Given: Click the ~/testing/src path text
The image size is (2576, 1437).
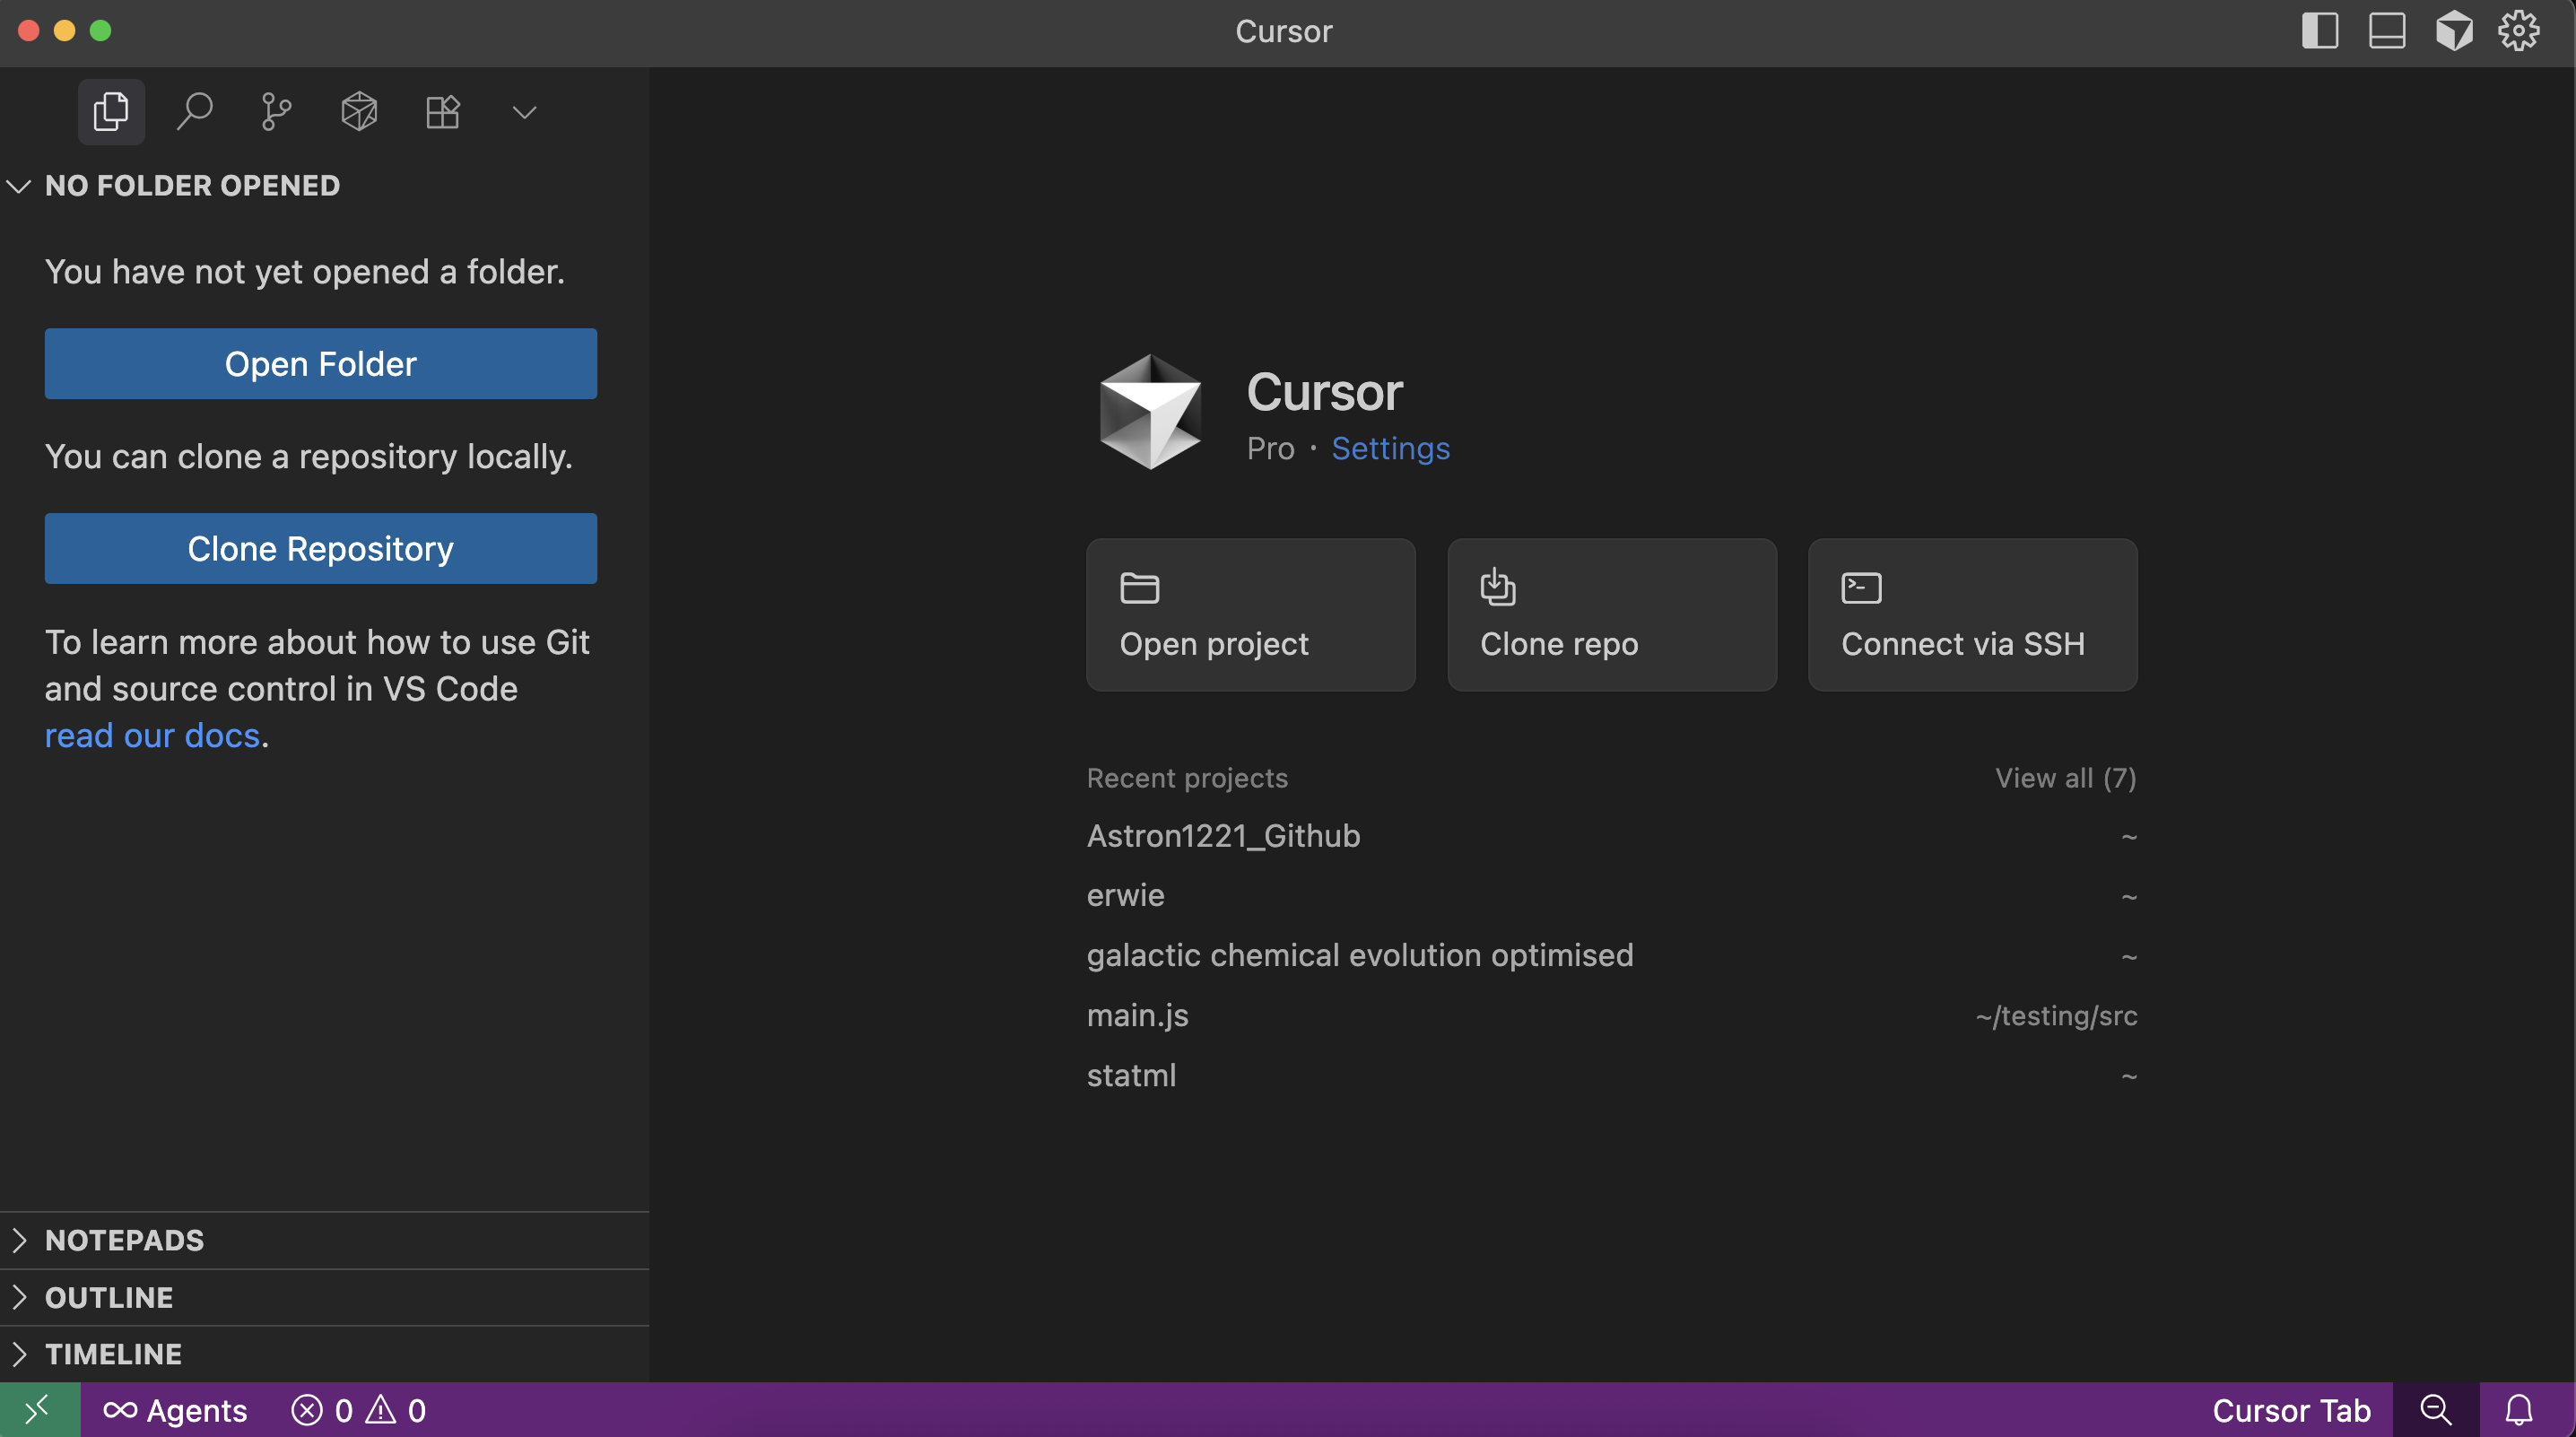Looking at the screenshot, I should [2056, 1016].
